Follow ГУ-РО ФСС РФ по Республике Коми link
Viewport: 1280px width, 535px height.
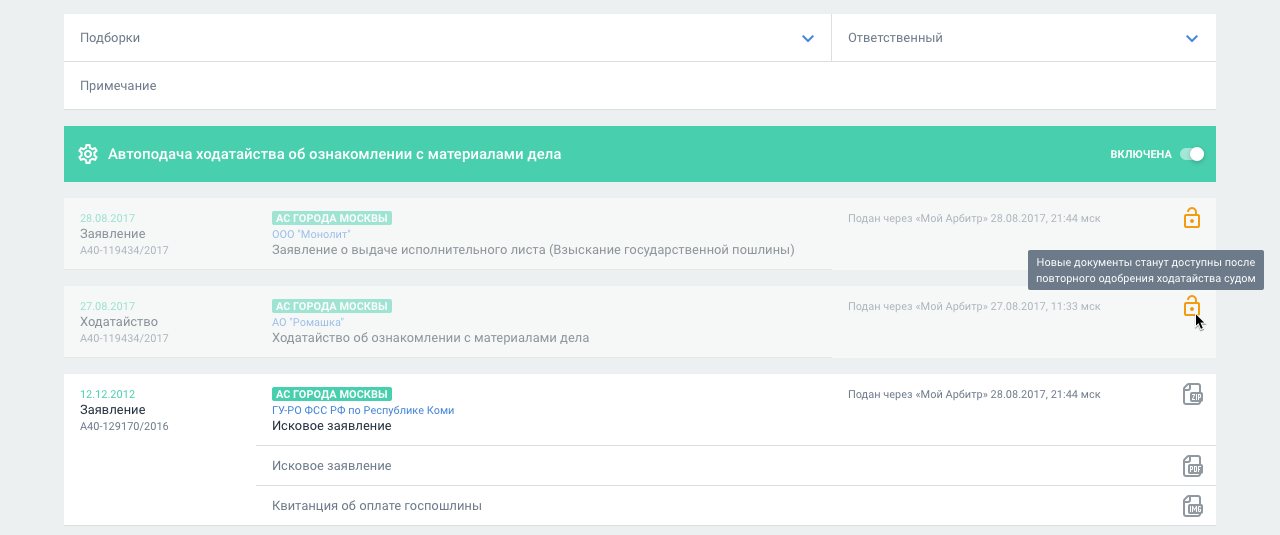[x=363, y=410]
